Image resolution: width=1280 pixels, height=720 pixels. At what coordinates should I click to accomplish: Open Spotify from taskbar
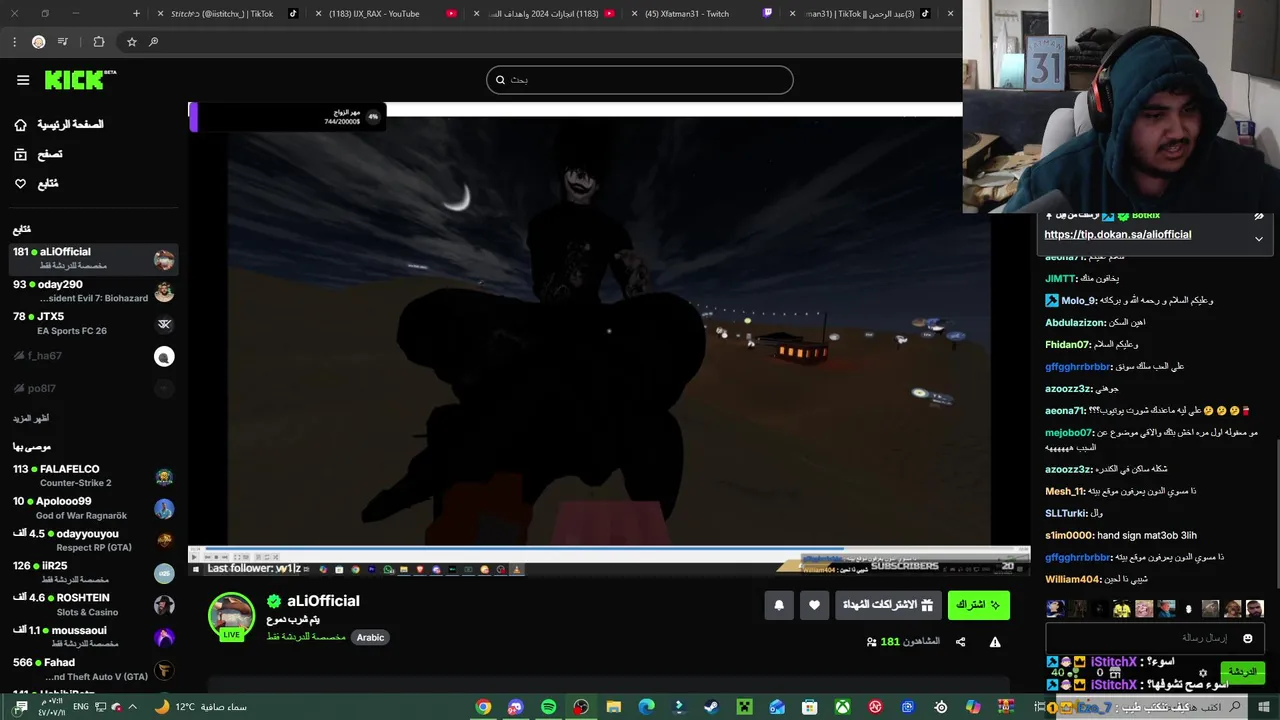point(548,707)
